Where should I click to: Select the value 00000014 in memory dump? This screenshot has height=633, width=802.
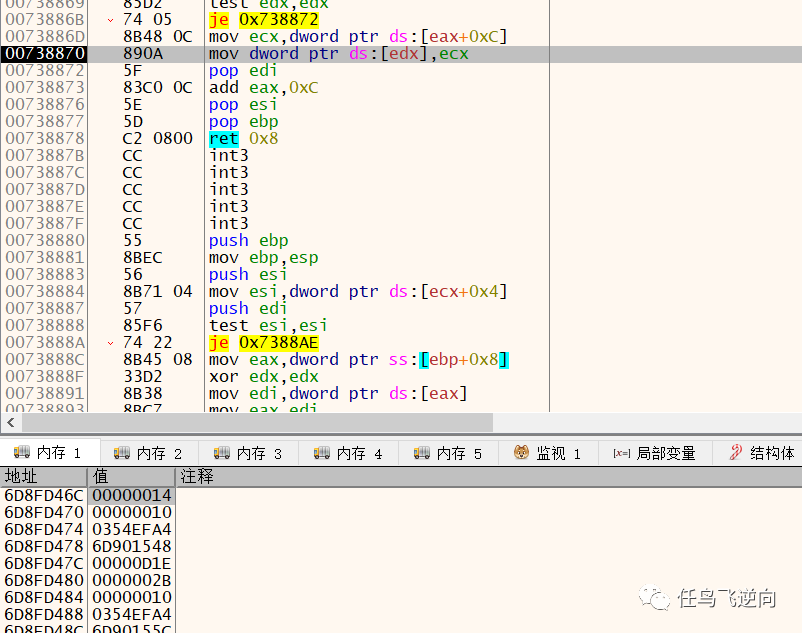pos(132,495)
